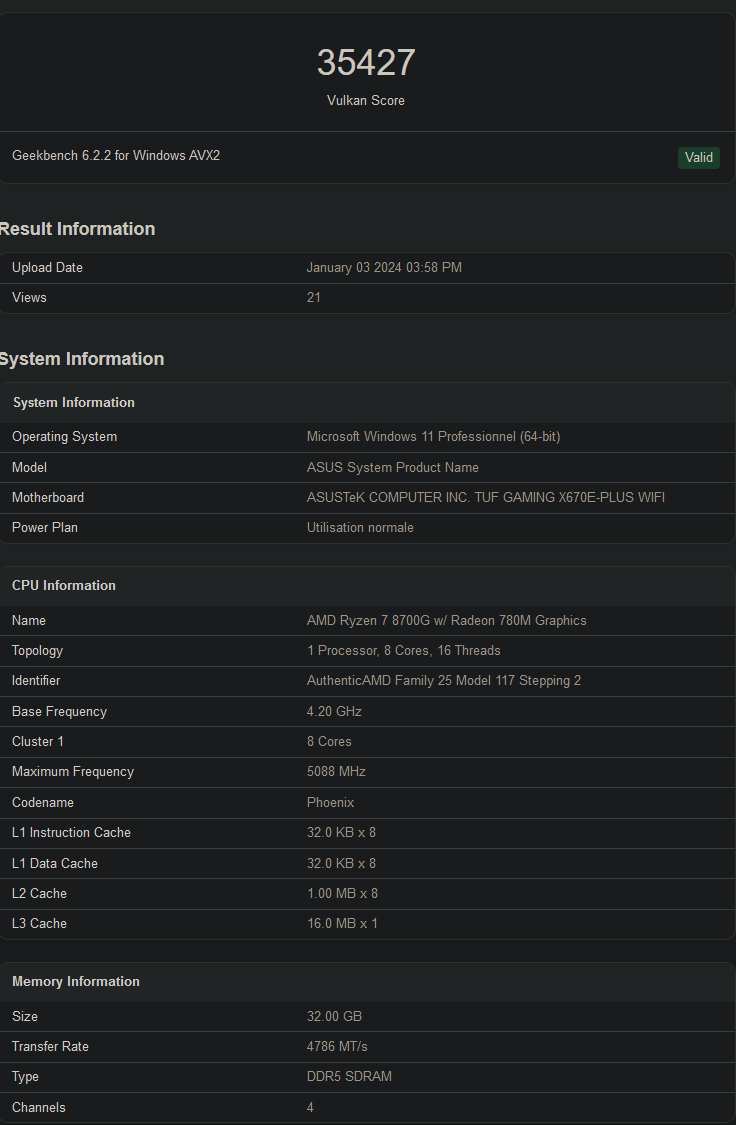Click the Identifier row label
736x1125 pixels.
(36, 681)
